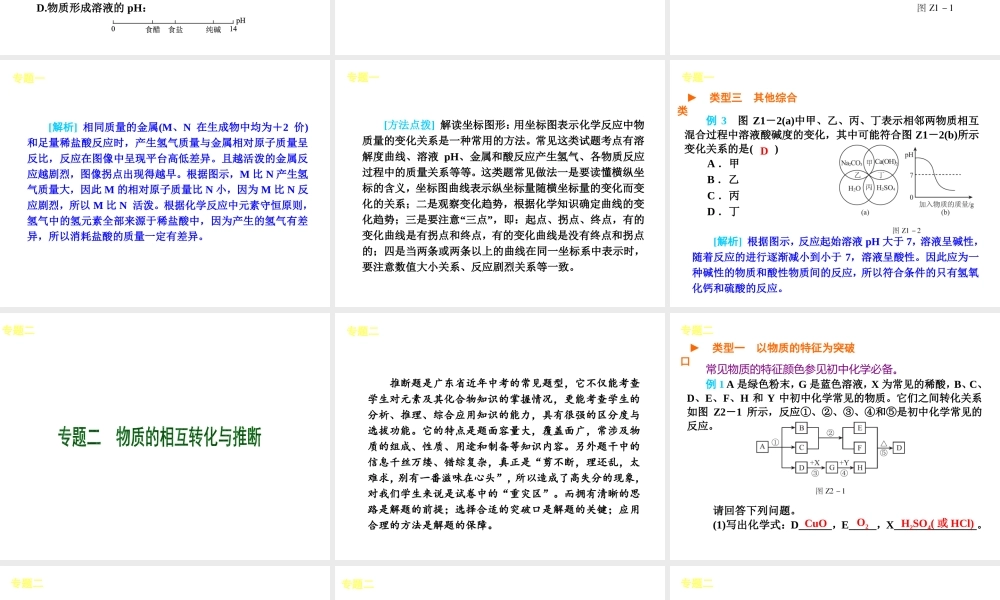This screenshot has height=600, width=1000.
Task: Click the four-circle diagram labelled (a)
Action: coord(869,175)
